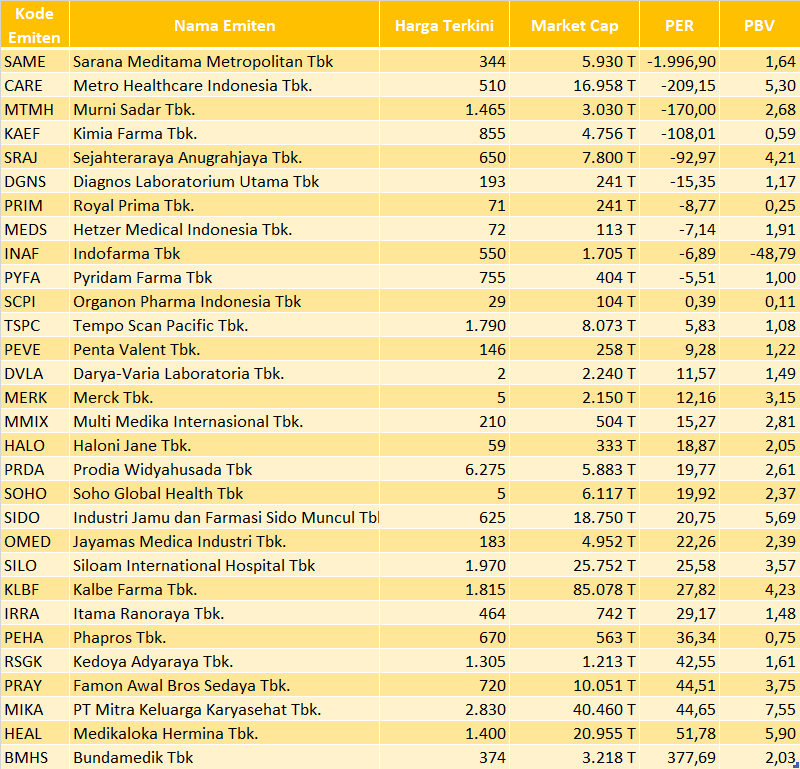This screenshot has width=800, height=769.
Task: Click Metro Healthcare Indonesia Tbk. name
Action: (193, 86)
